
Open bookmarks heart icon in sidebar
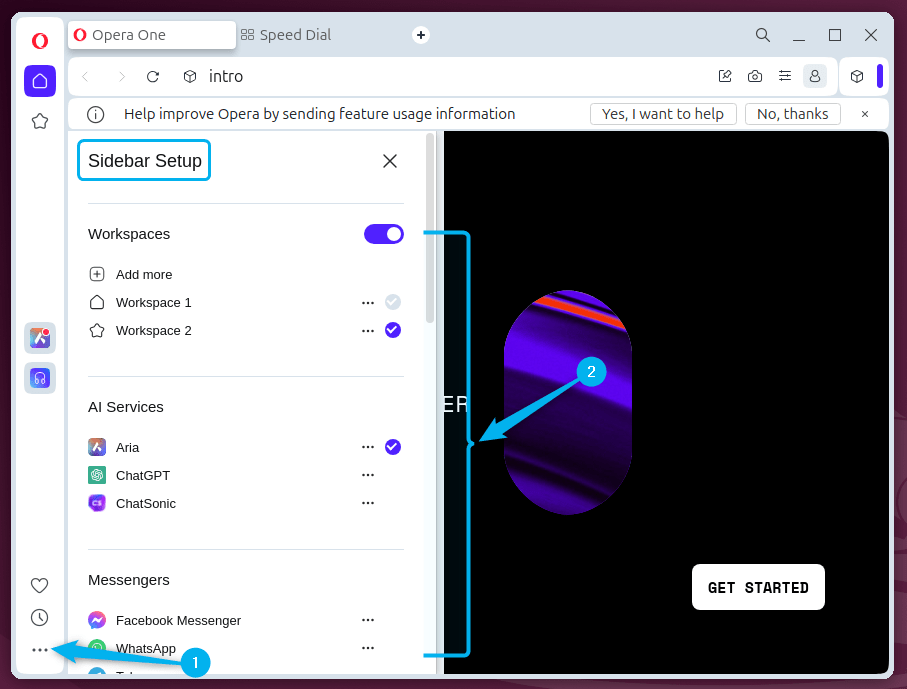coord(40,586)
